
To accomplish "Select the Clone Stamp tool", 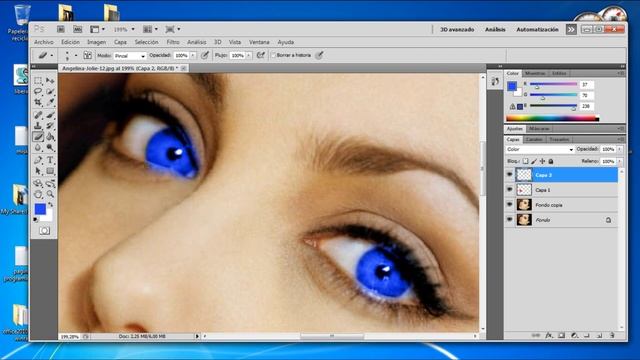I will pyautogui.click(x=38, y=126).
